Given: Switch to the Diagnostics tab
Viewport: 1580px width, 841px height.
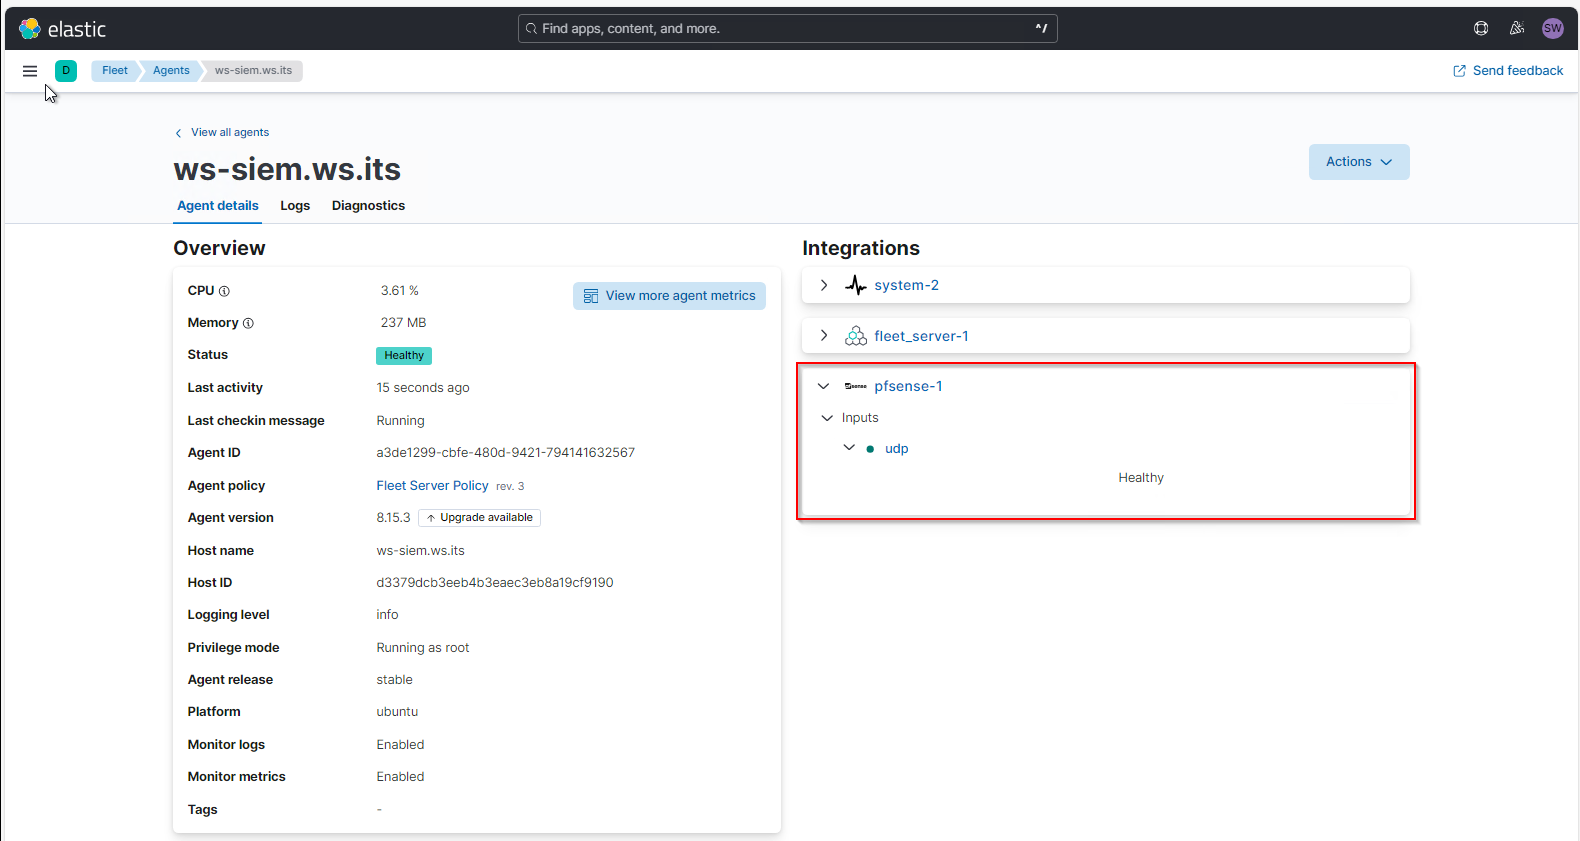Looking at the screenshot, I should point(368,206).
